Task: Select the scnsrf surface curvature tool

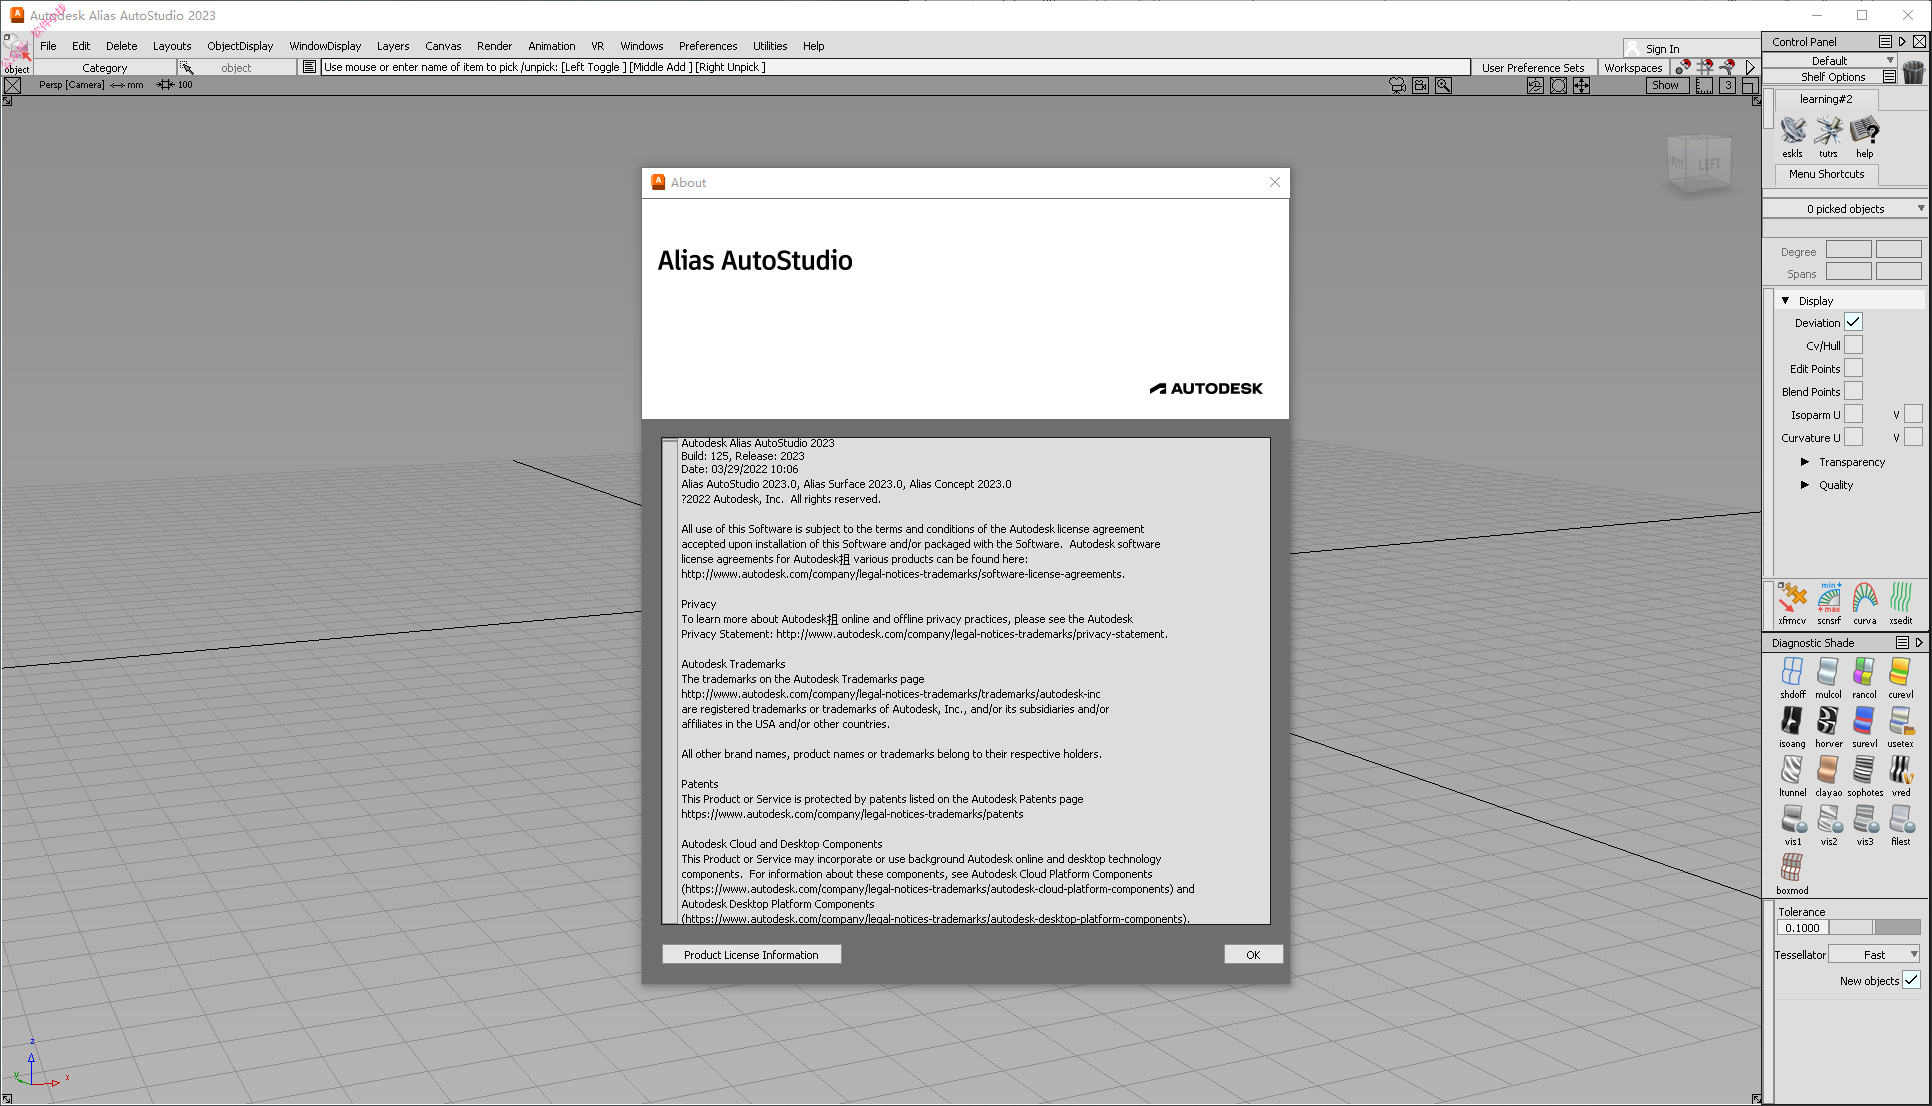Action: 1829,603
